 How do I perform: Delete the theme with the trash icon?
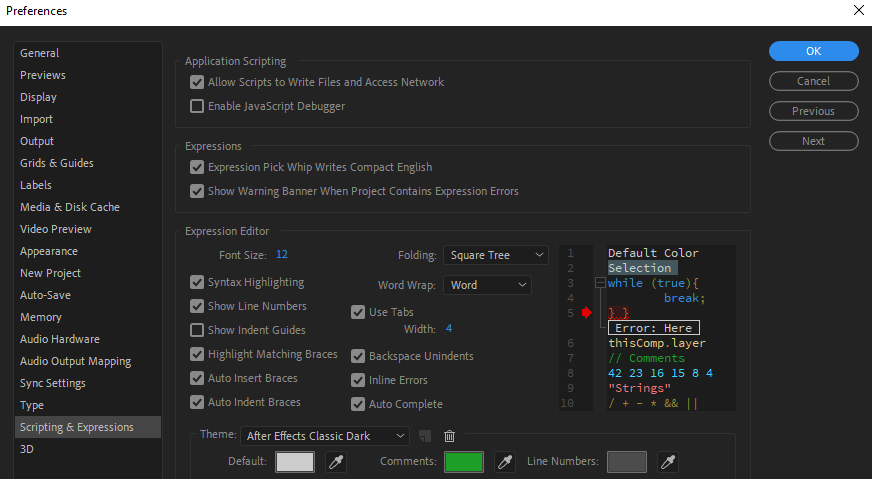tap(450, 436)
